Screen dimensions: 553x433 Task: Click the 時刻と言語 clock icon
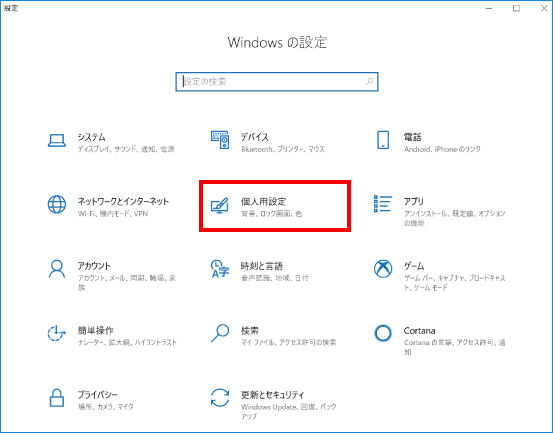pos(220,269)
